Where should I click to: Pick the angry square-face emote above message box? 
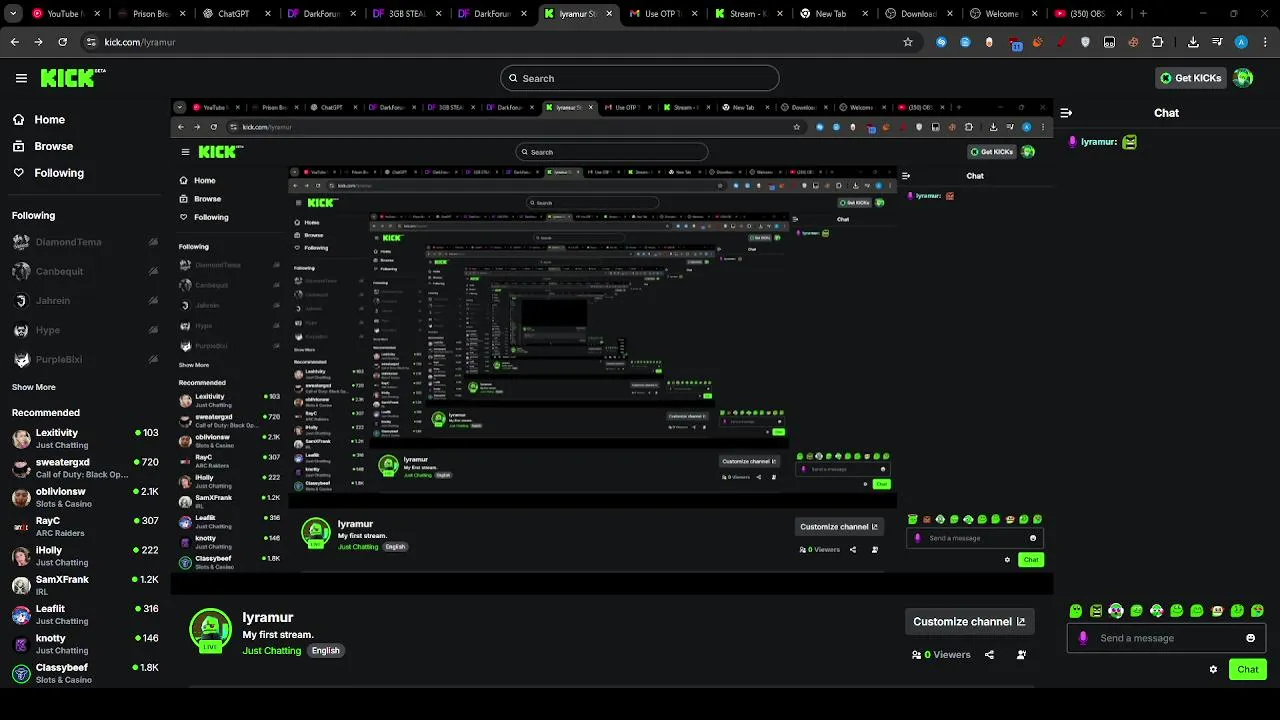(1096, 611)
